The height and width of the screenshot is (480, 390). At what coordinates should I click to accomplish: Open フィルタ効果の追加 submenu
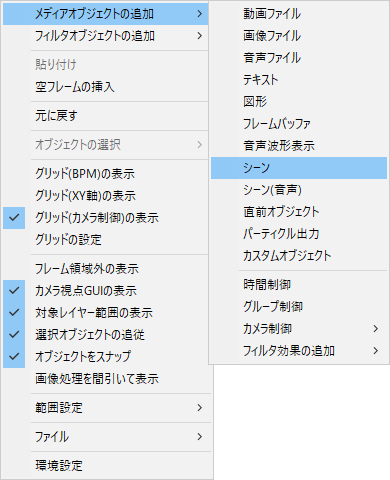point(299,351)
